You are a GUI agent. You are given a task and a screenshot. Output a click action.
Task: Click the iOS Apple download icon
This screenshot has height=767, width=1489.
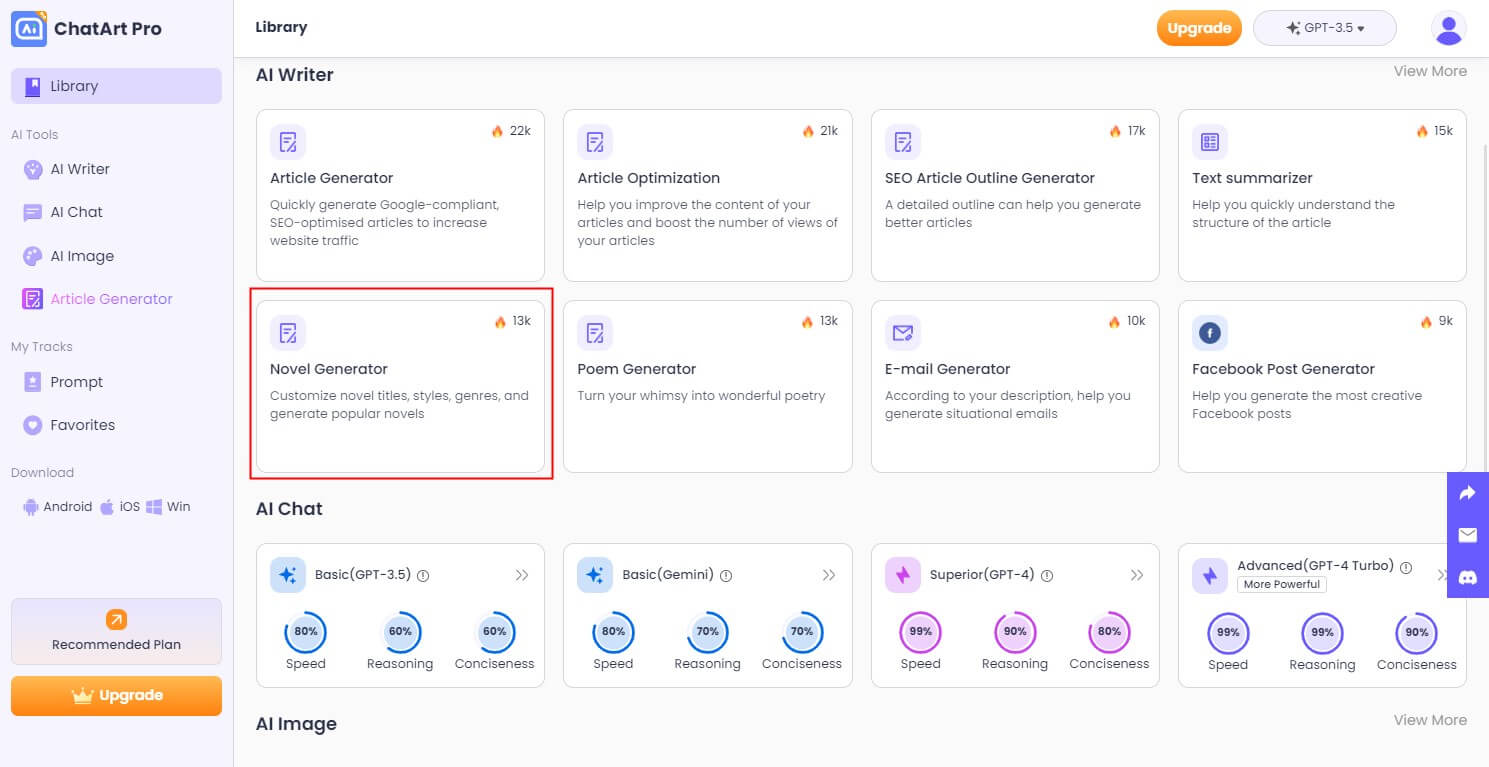pos(107,507)
